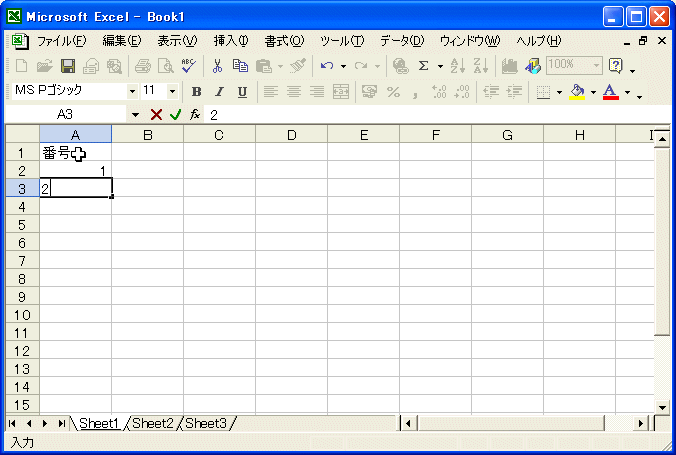Click the Merge and Center icon

(x=341, y=91)
